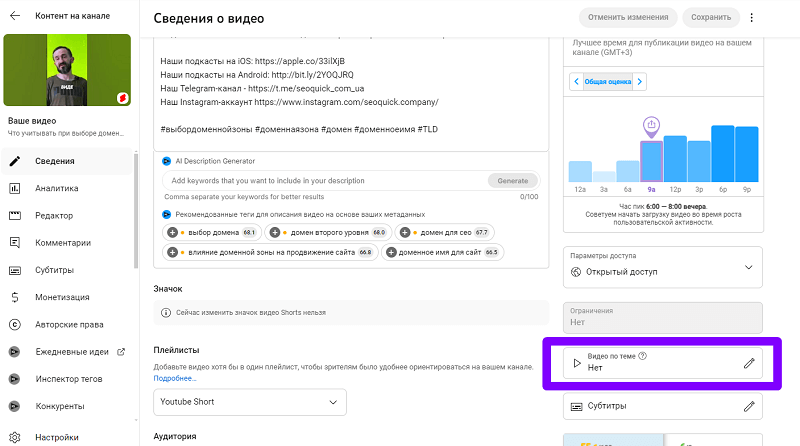Click sidebar vertical scrollbar
Viewport: 800px width, 446px height.
point(136,210)
